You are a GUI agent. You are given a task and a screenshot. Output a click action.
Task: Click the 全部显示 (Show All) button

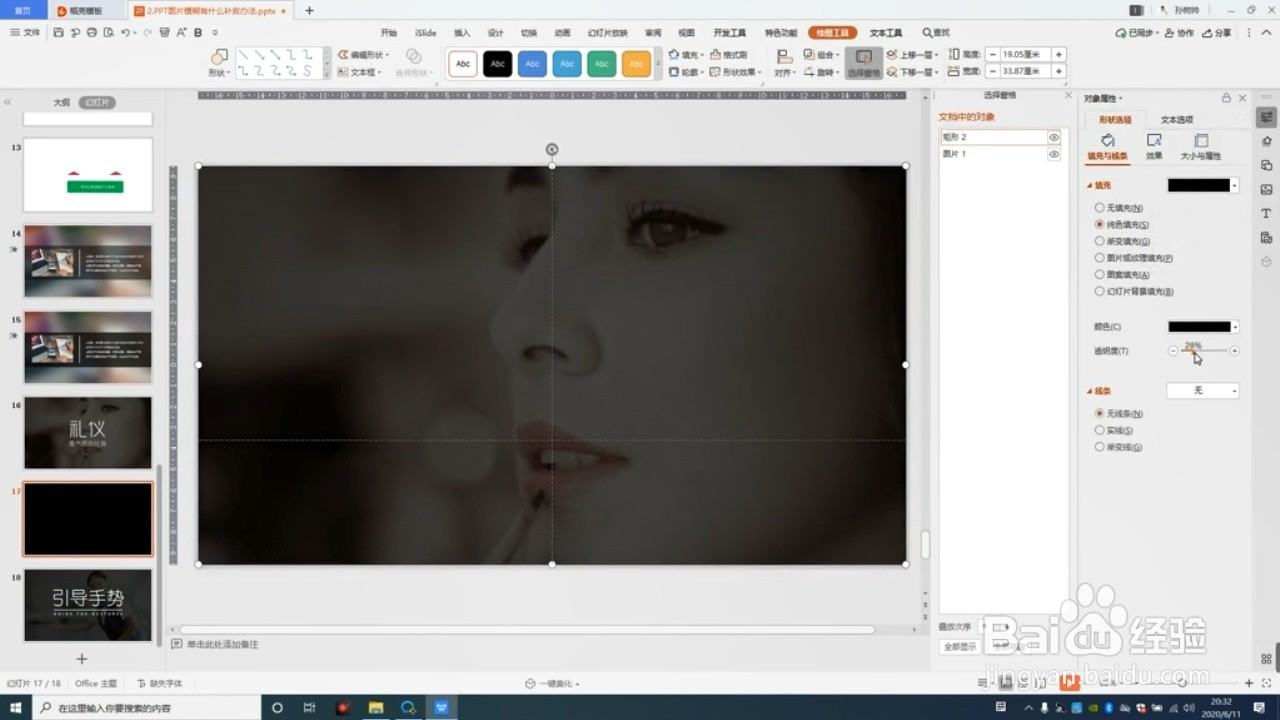[961, 646]
